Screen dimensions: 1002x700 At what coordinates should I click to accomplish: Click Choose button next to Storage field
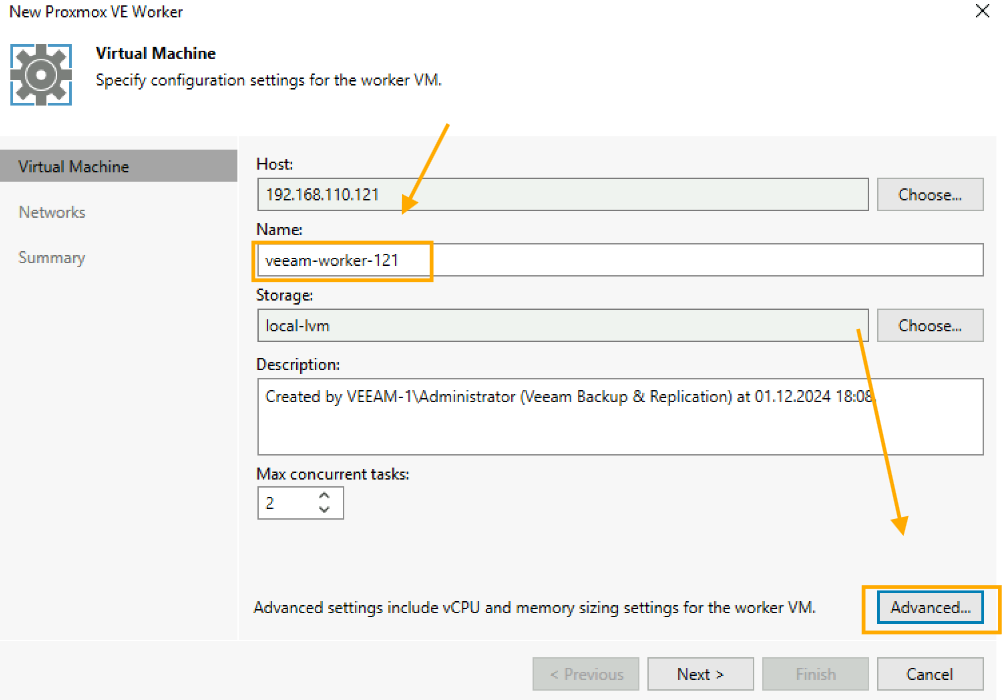929,325
